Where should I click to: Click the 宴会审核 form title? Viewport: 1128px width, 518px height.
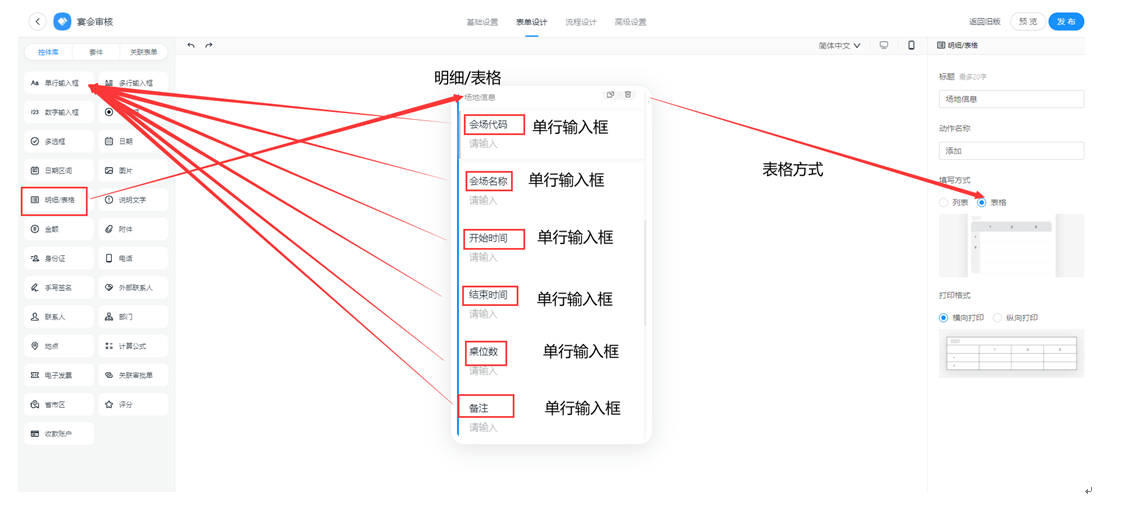point(94,22)
